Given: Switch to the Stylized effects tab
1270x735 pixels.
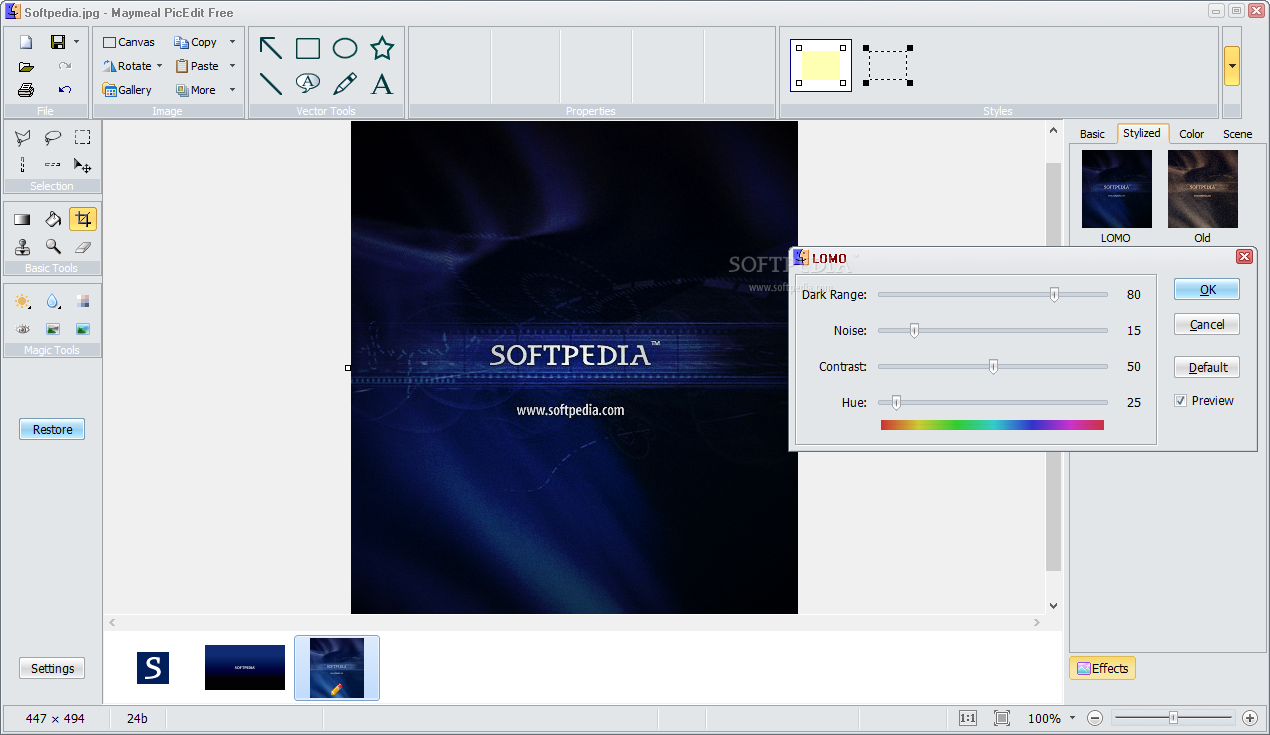Looking at the screenshot, I should coord(1142,133).
